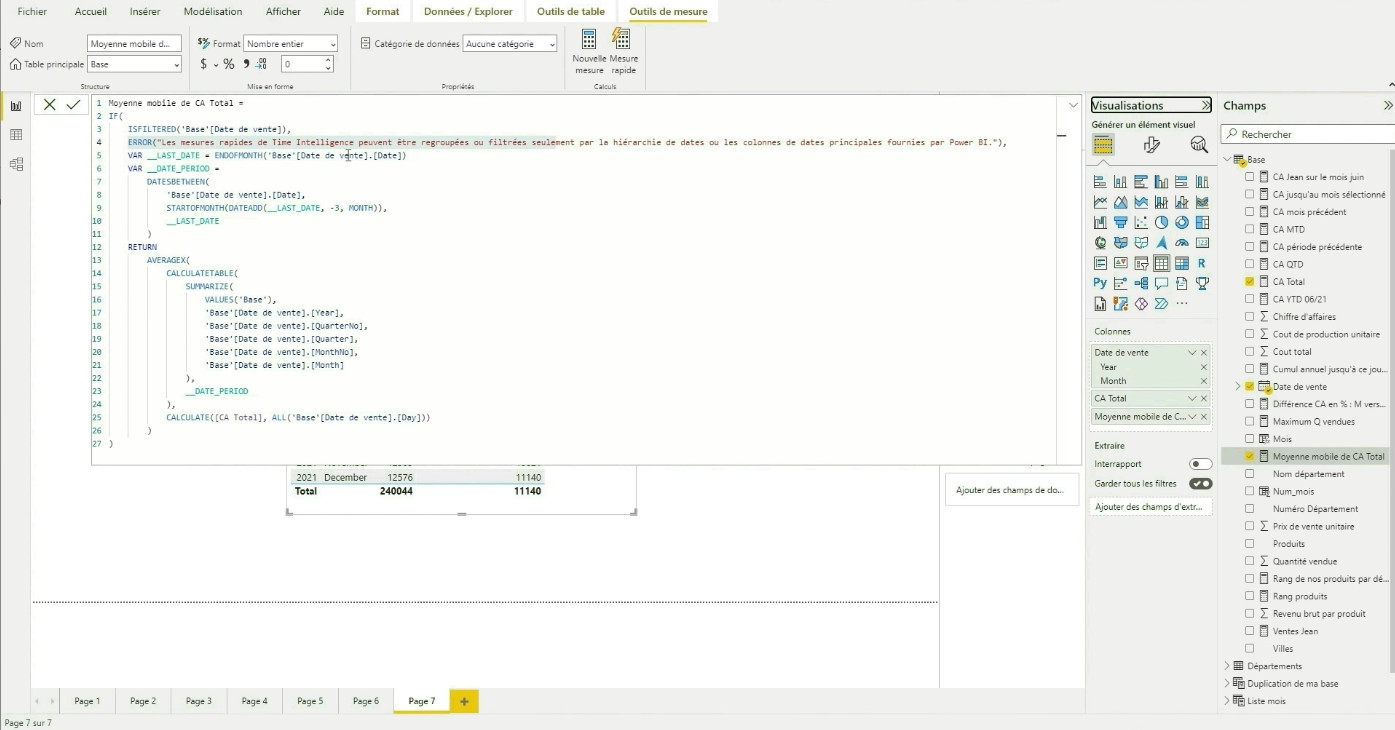The height and width of the screenshot is (730, 1395).
Task: Remove Month from Colonnes well
Action: pyautogui.click(x=1204, y=381)
